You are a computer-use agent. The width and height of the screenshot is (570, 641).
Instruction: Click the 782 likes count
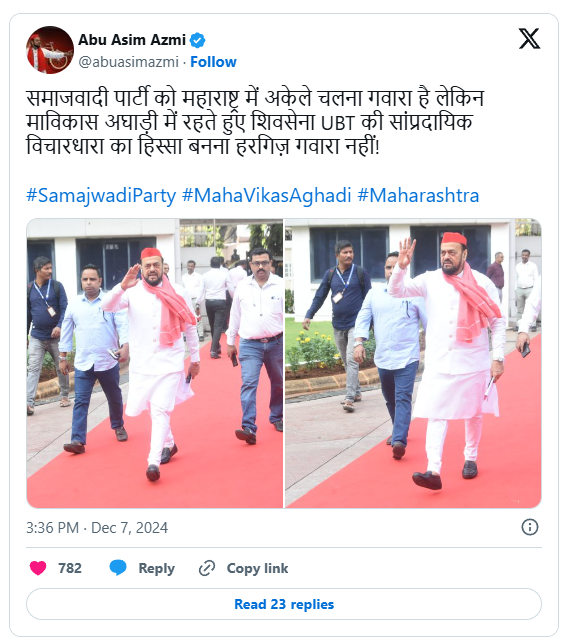[70, 568]
